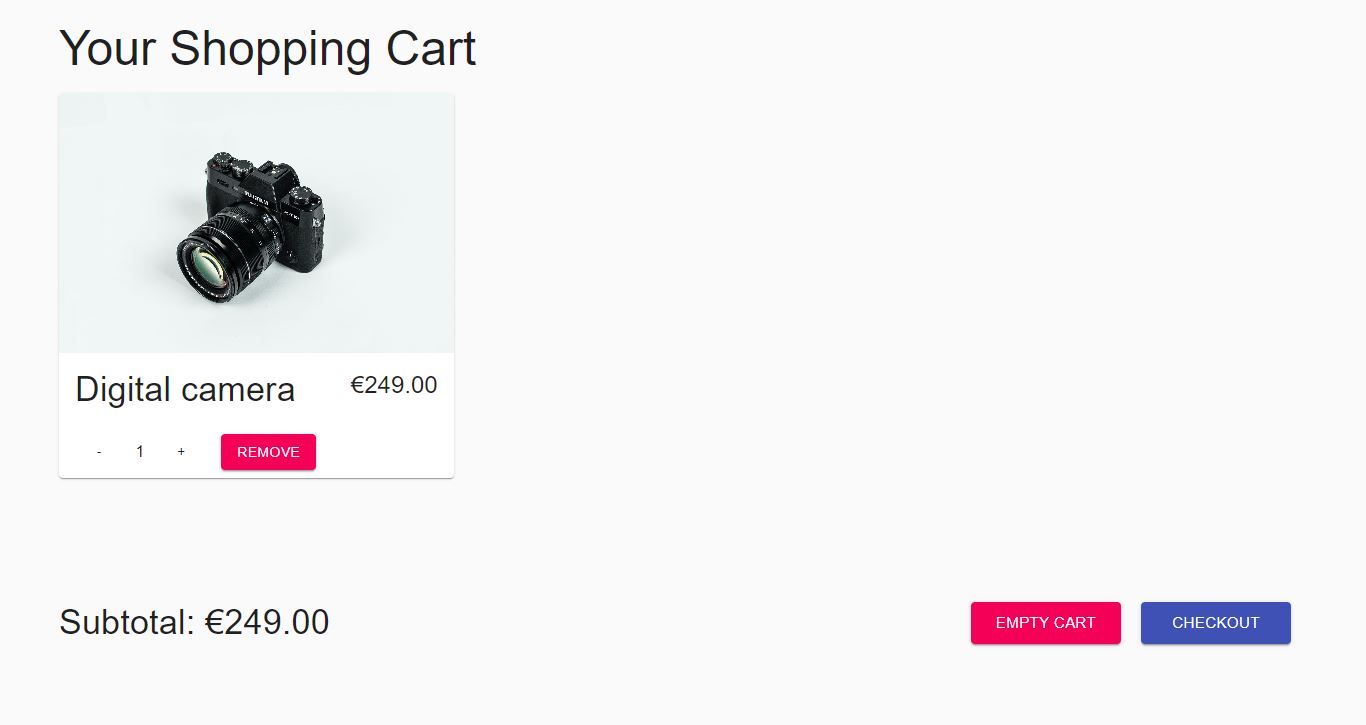Select the Digital camera product title
Image resolution: width=1366 pixels, height=725 pixels.
tap(185, 390)
